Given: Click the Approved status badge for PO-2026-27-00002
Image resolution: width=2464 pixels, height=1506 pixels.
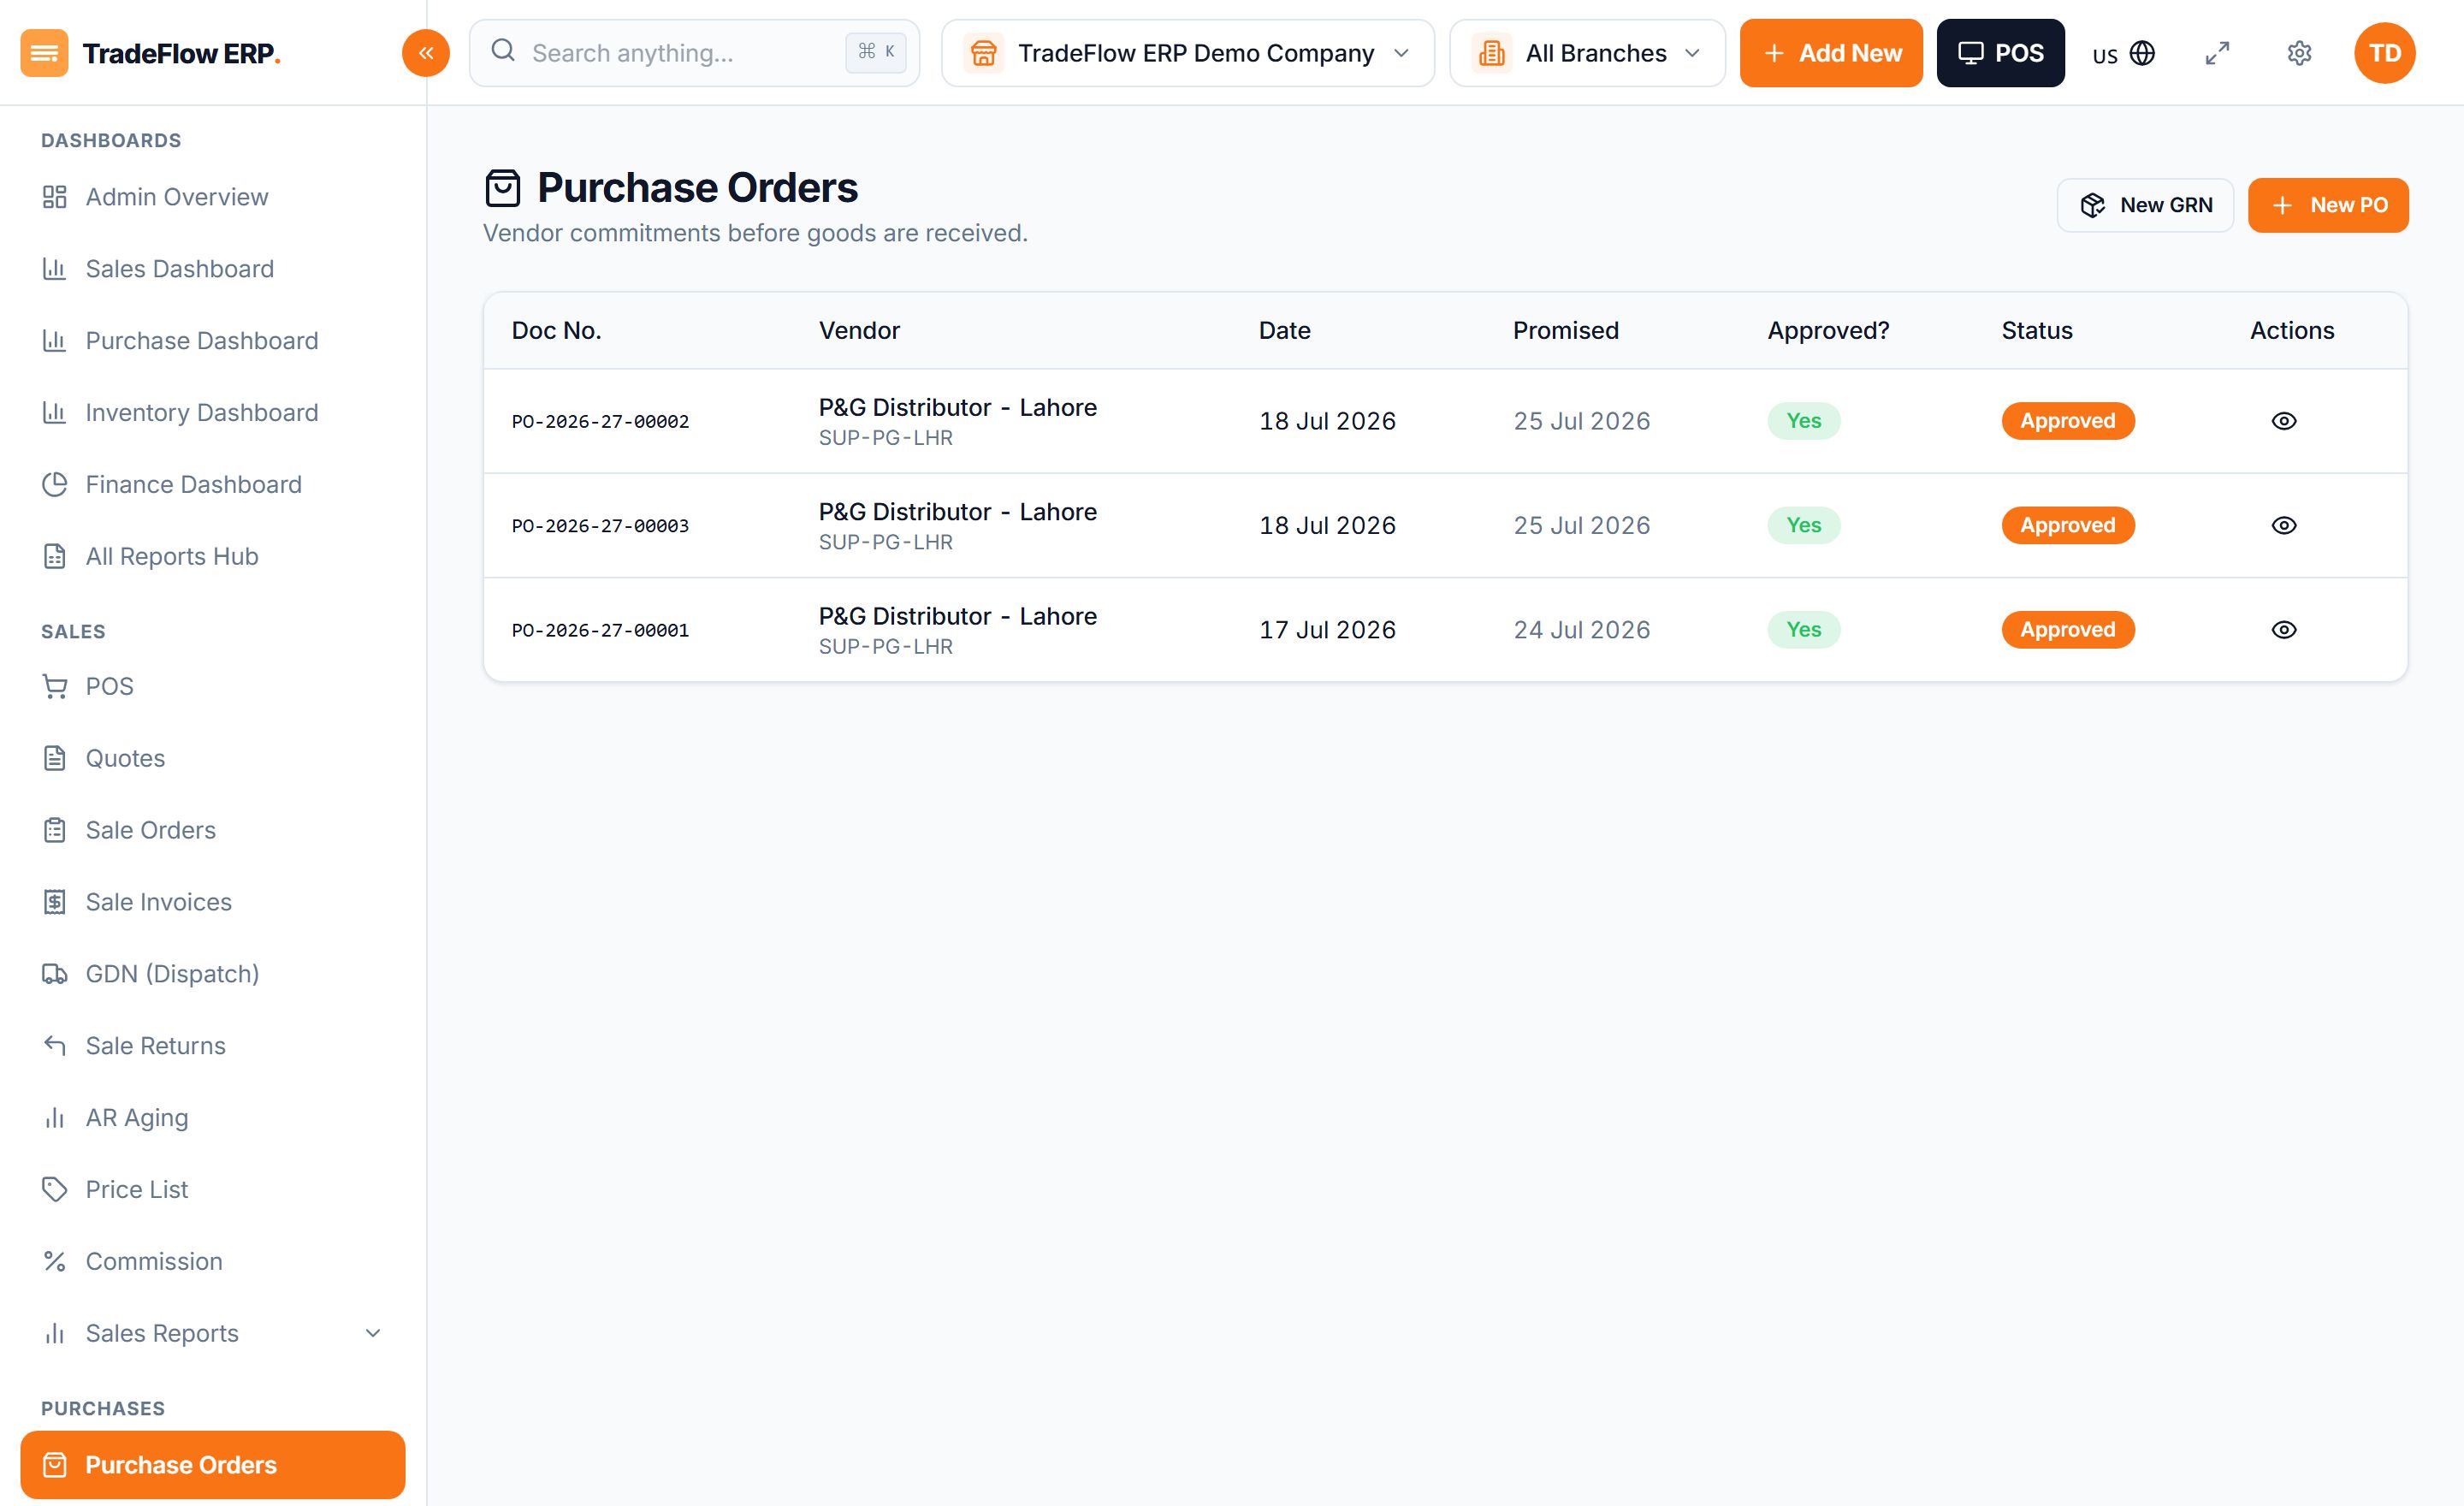Looking at the screenshot, I should (2068, 421).
